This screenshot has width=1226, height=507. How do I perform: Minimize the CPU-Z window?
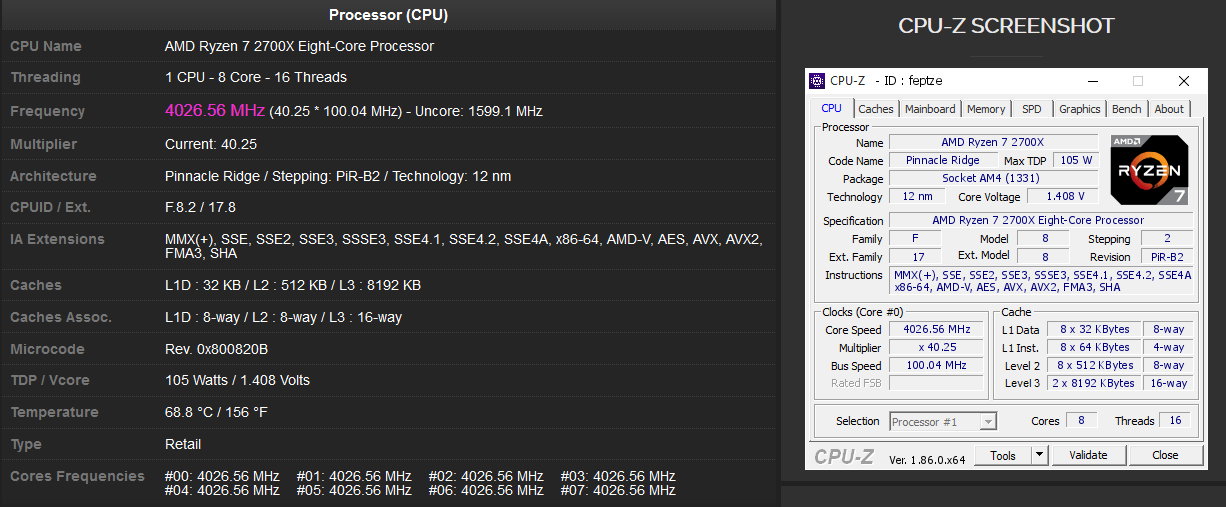(x=1093, y=81)
